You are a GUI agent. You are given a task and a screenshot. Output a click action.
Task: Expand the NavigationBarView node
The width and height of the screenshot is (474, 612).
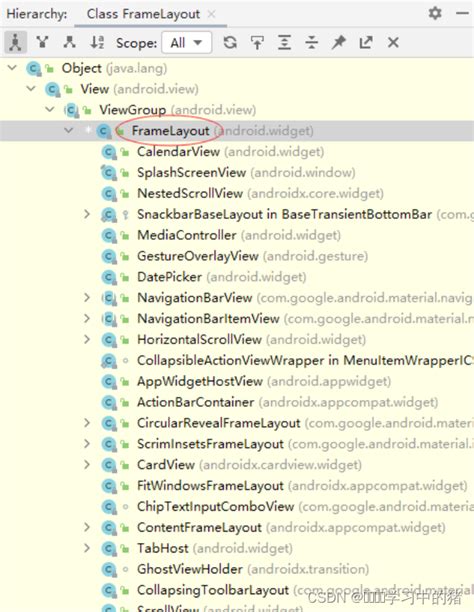[87, 298]
